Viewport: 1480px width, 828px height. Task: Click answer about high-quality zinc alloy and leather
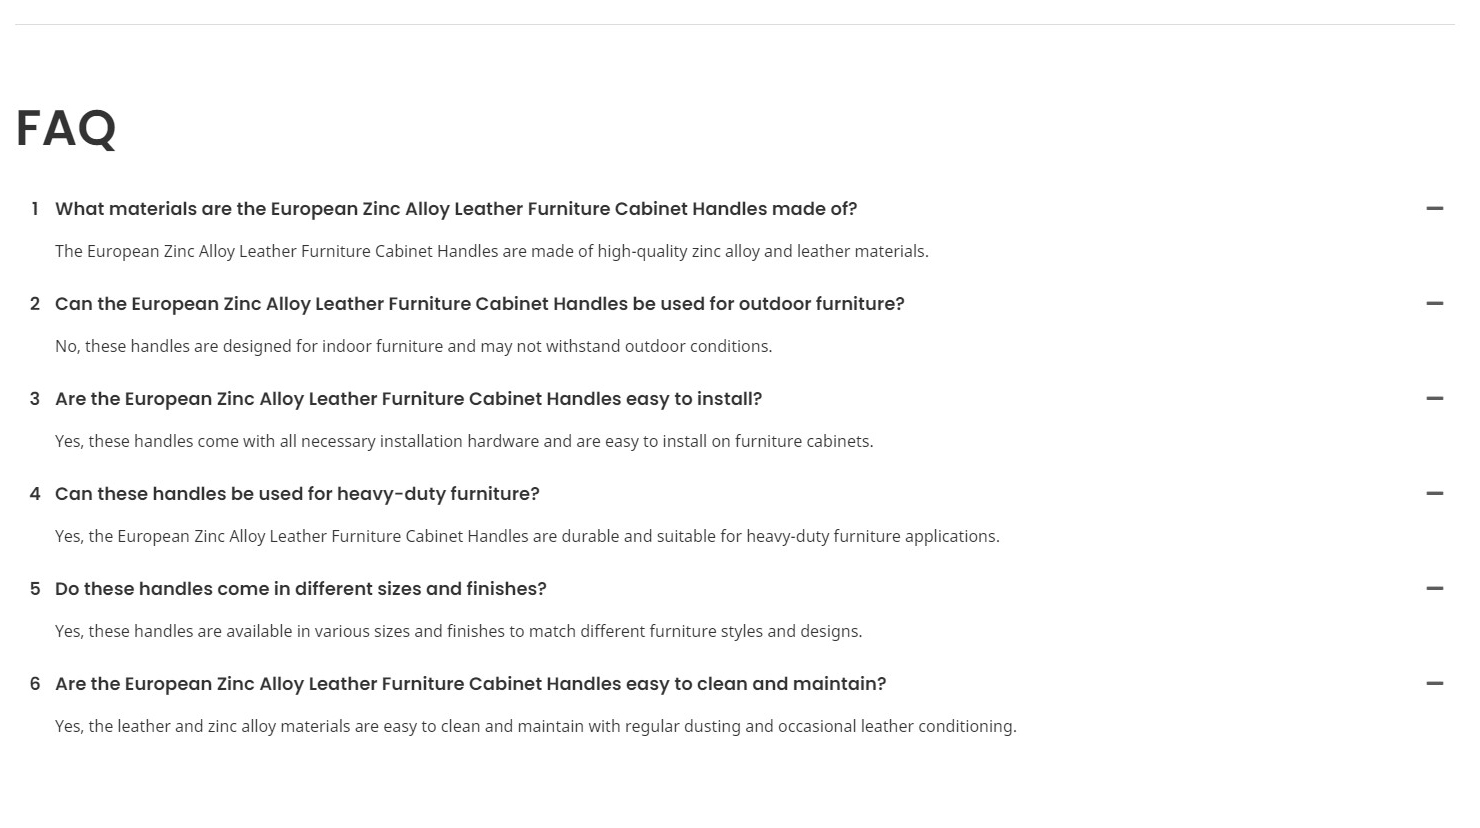click(x=492, y=251)
